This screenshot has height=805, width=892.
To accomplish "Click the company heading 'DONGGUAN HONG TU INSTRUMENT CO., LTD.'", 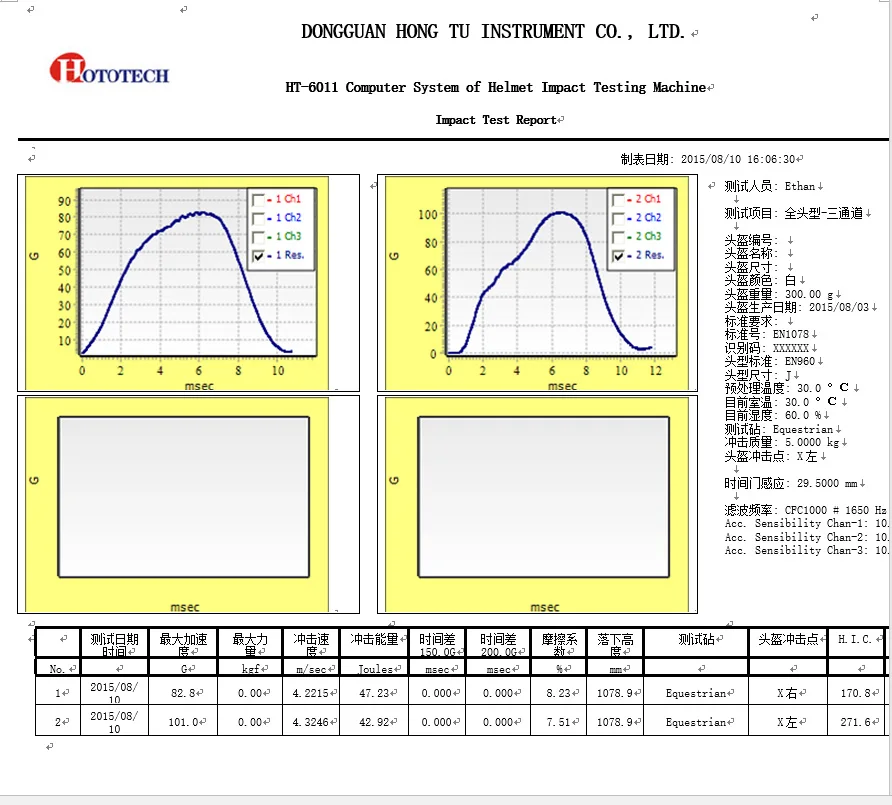I will tap(493, 32).
